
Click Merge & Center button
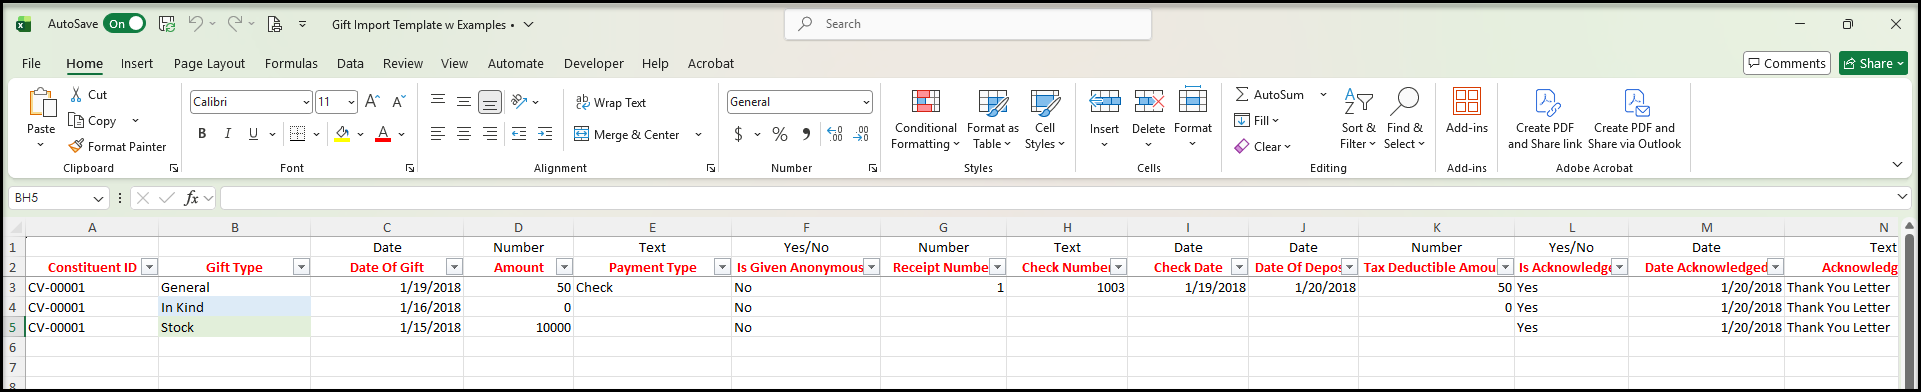627,134
